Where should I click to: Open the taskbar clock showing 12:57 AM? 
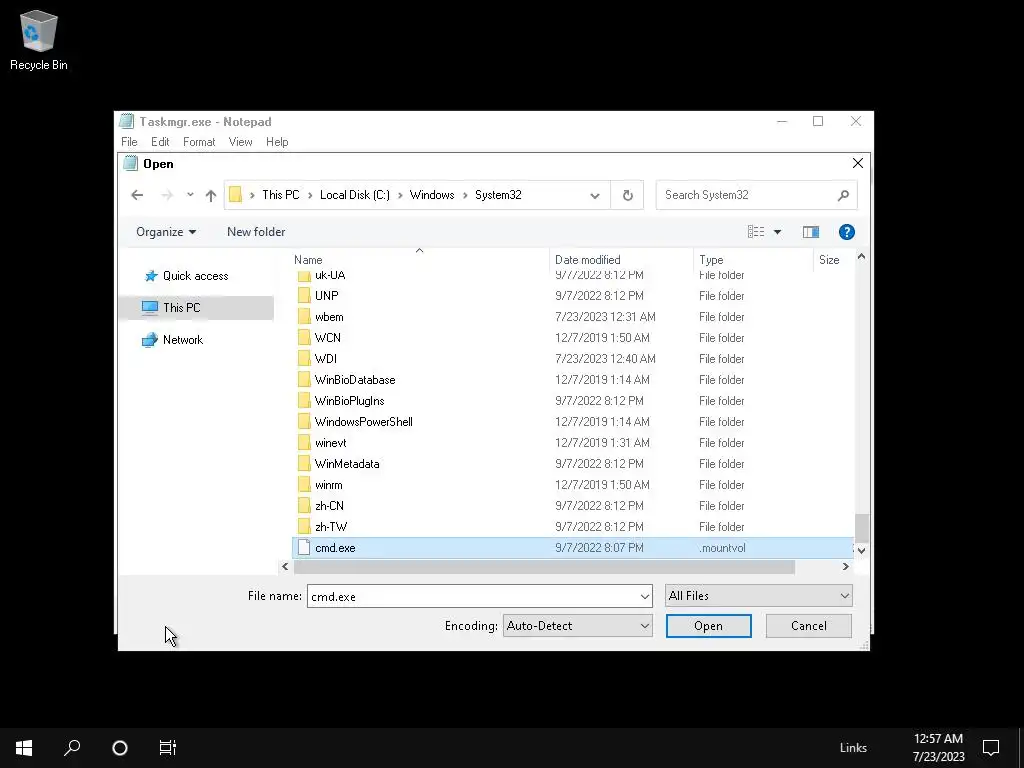(x=938, y=748)
